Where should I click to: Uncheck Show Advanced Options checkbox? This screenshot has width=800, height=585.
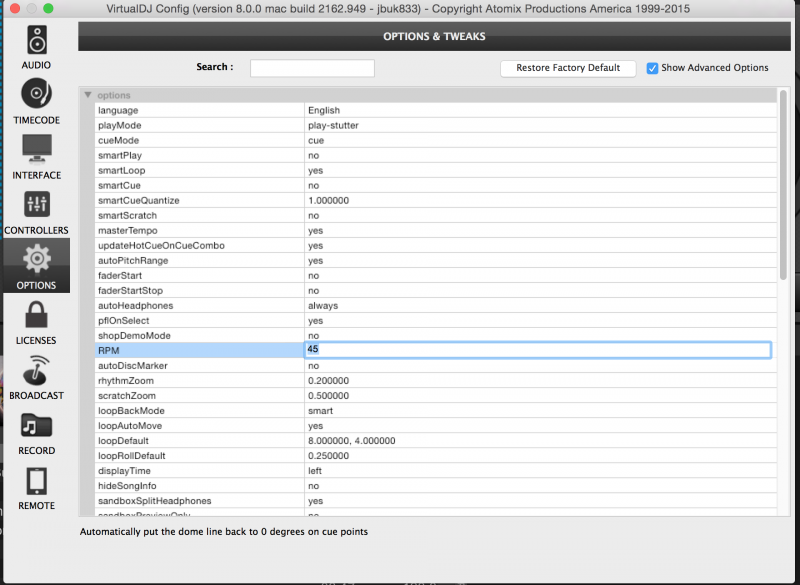[653, 68]
